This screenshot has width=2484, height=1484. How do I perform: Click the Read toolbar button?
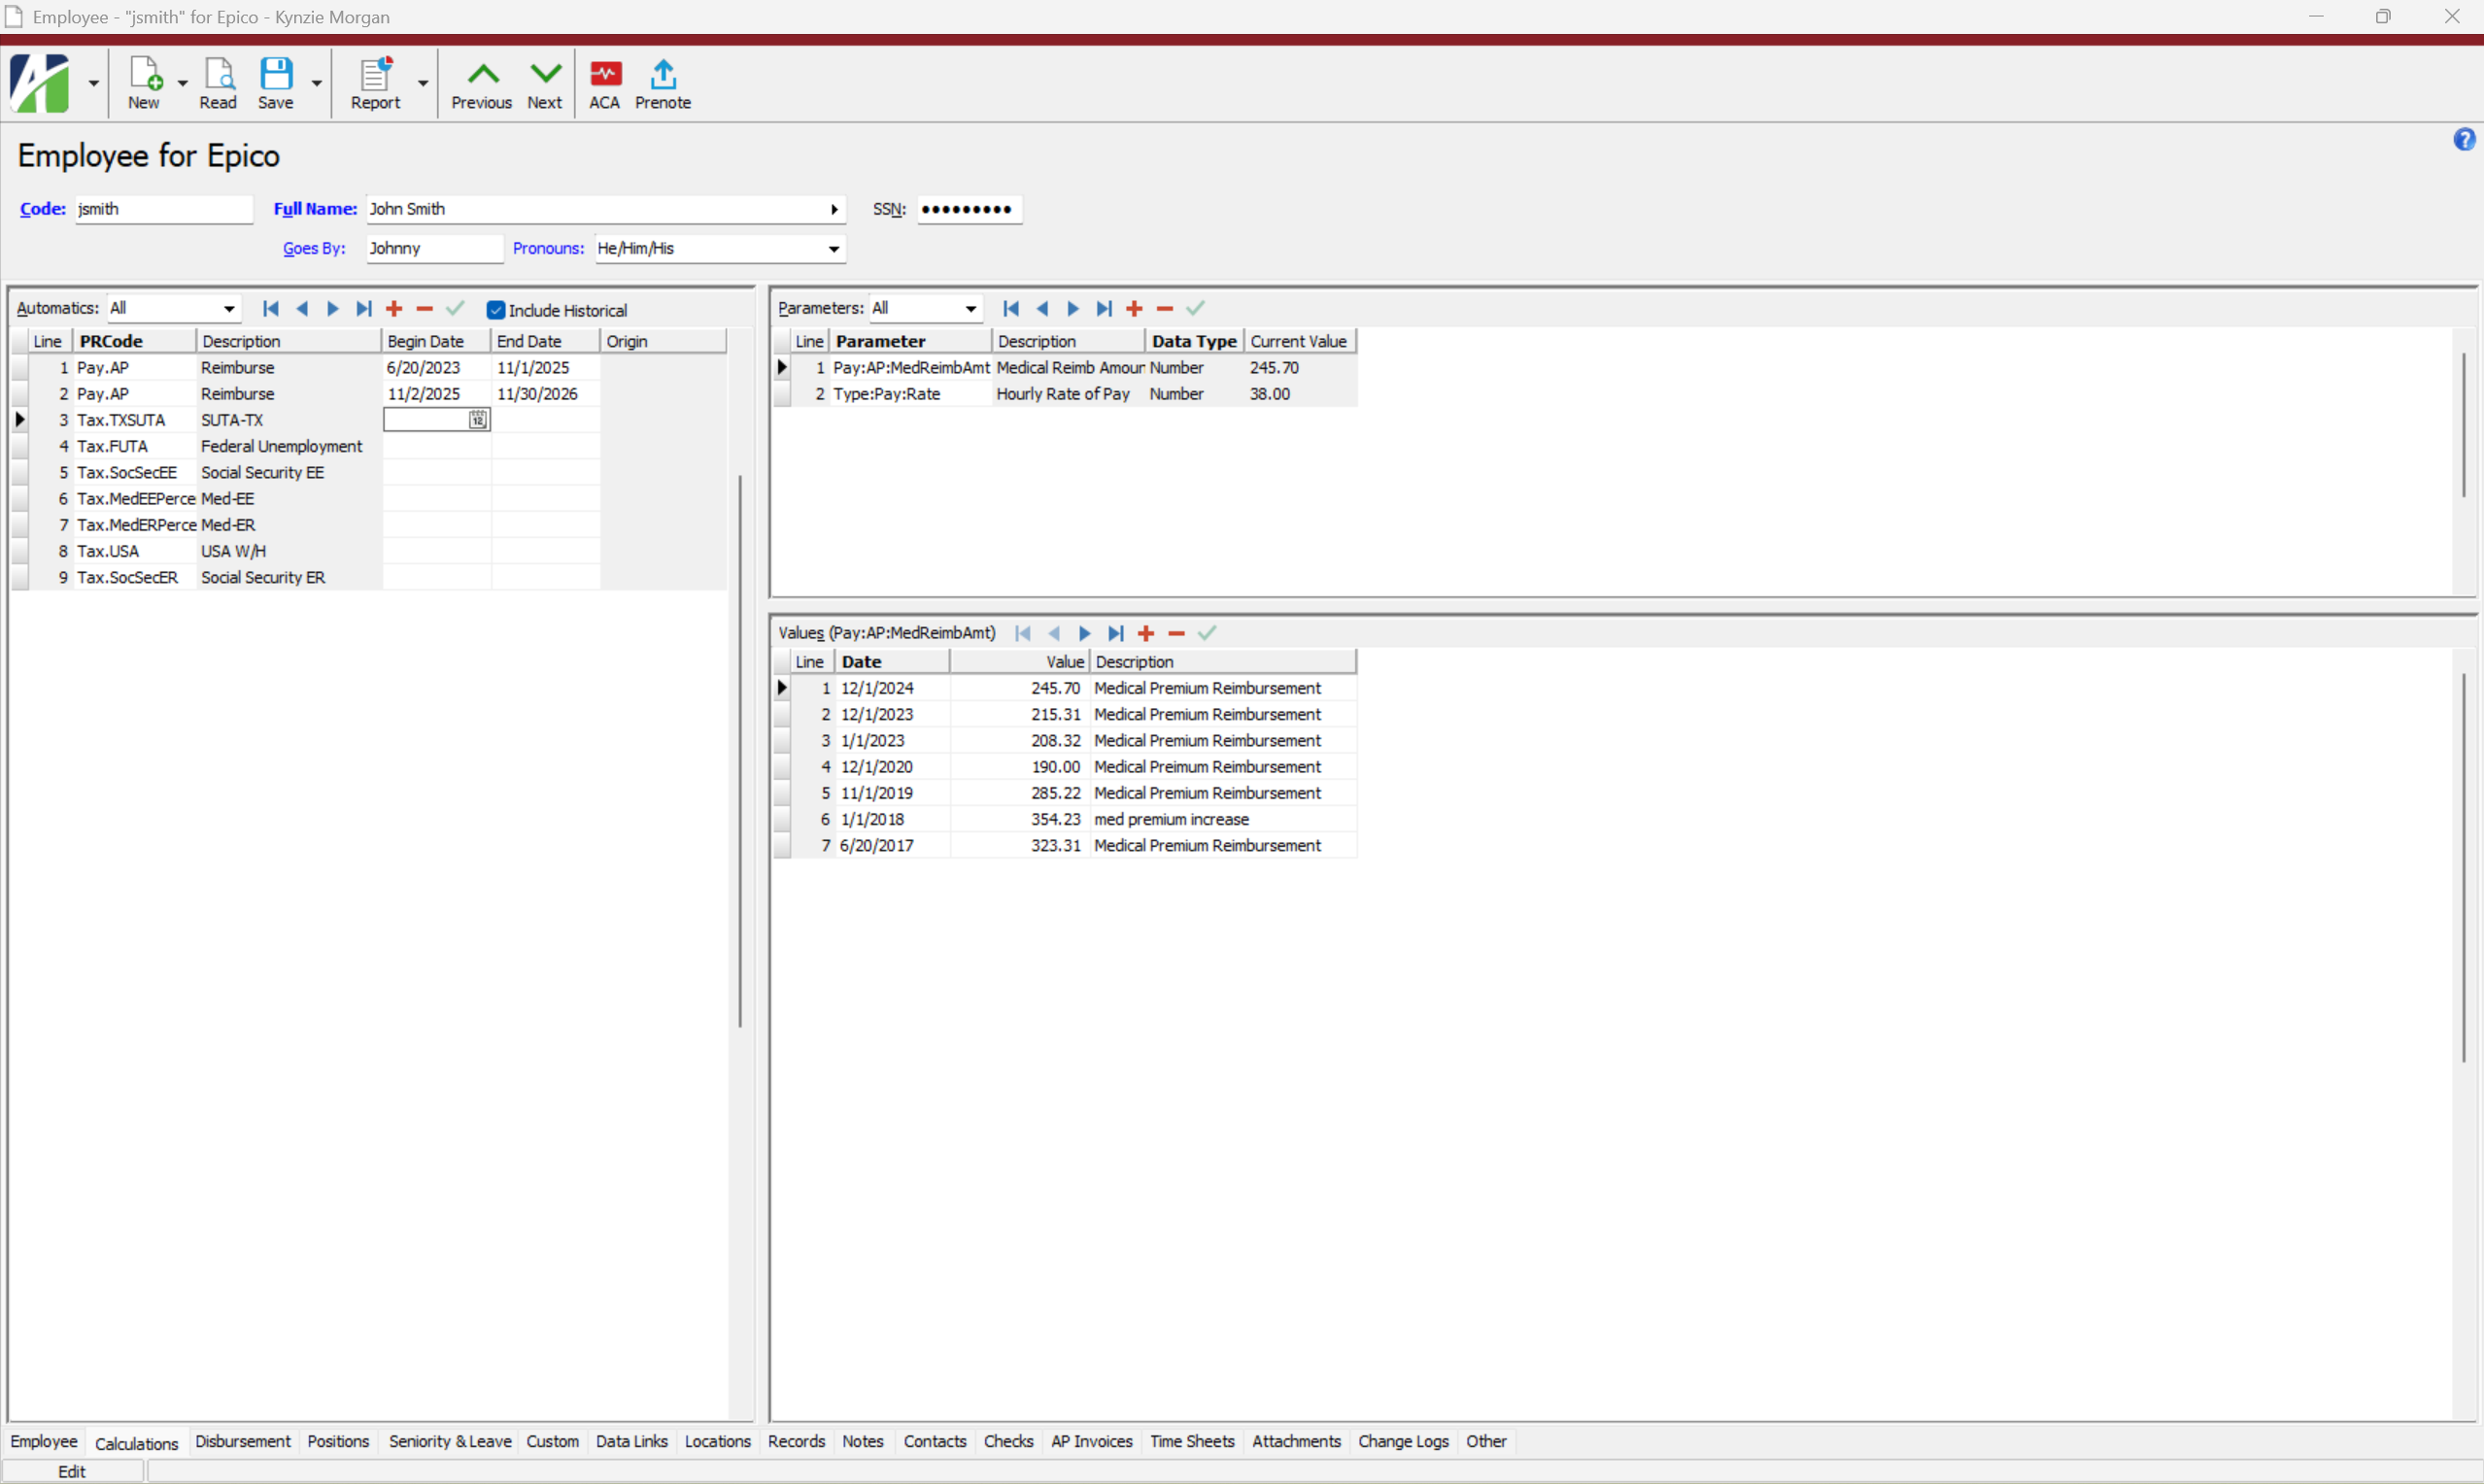click(x=218, y=83)
